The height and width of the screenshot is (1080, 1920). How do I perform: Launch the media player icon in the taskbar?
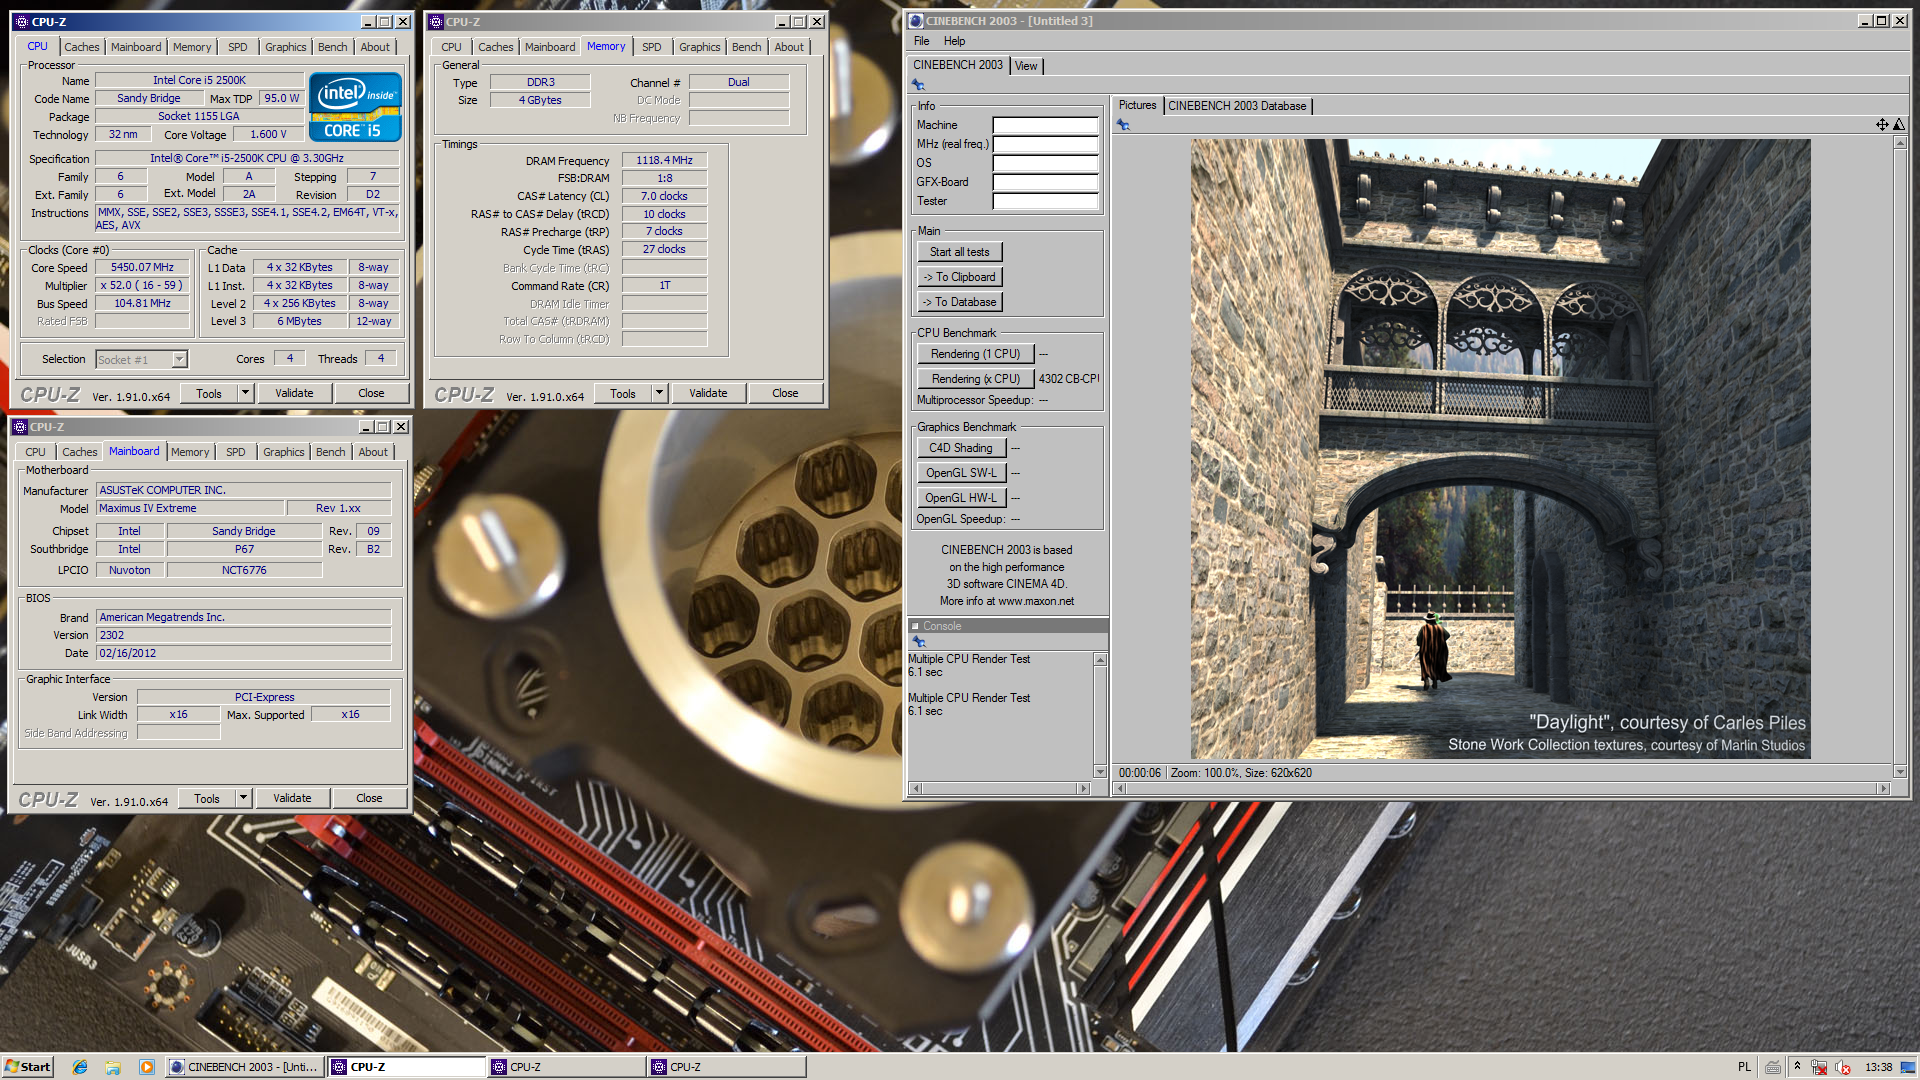pyautogui.click(x=147, y=1067)
